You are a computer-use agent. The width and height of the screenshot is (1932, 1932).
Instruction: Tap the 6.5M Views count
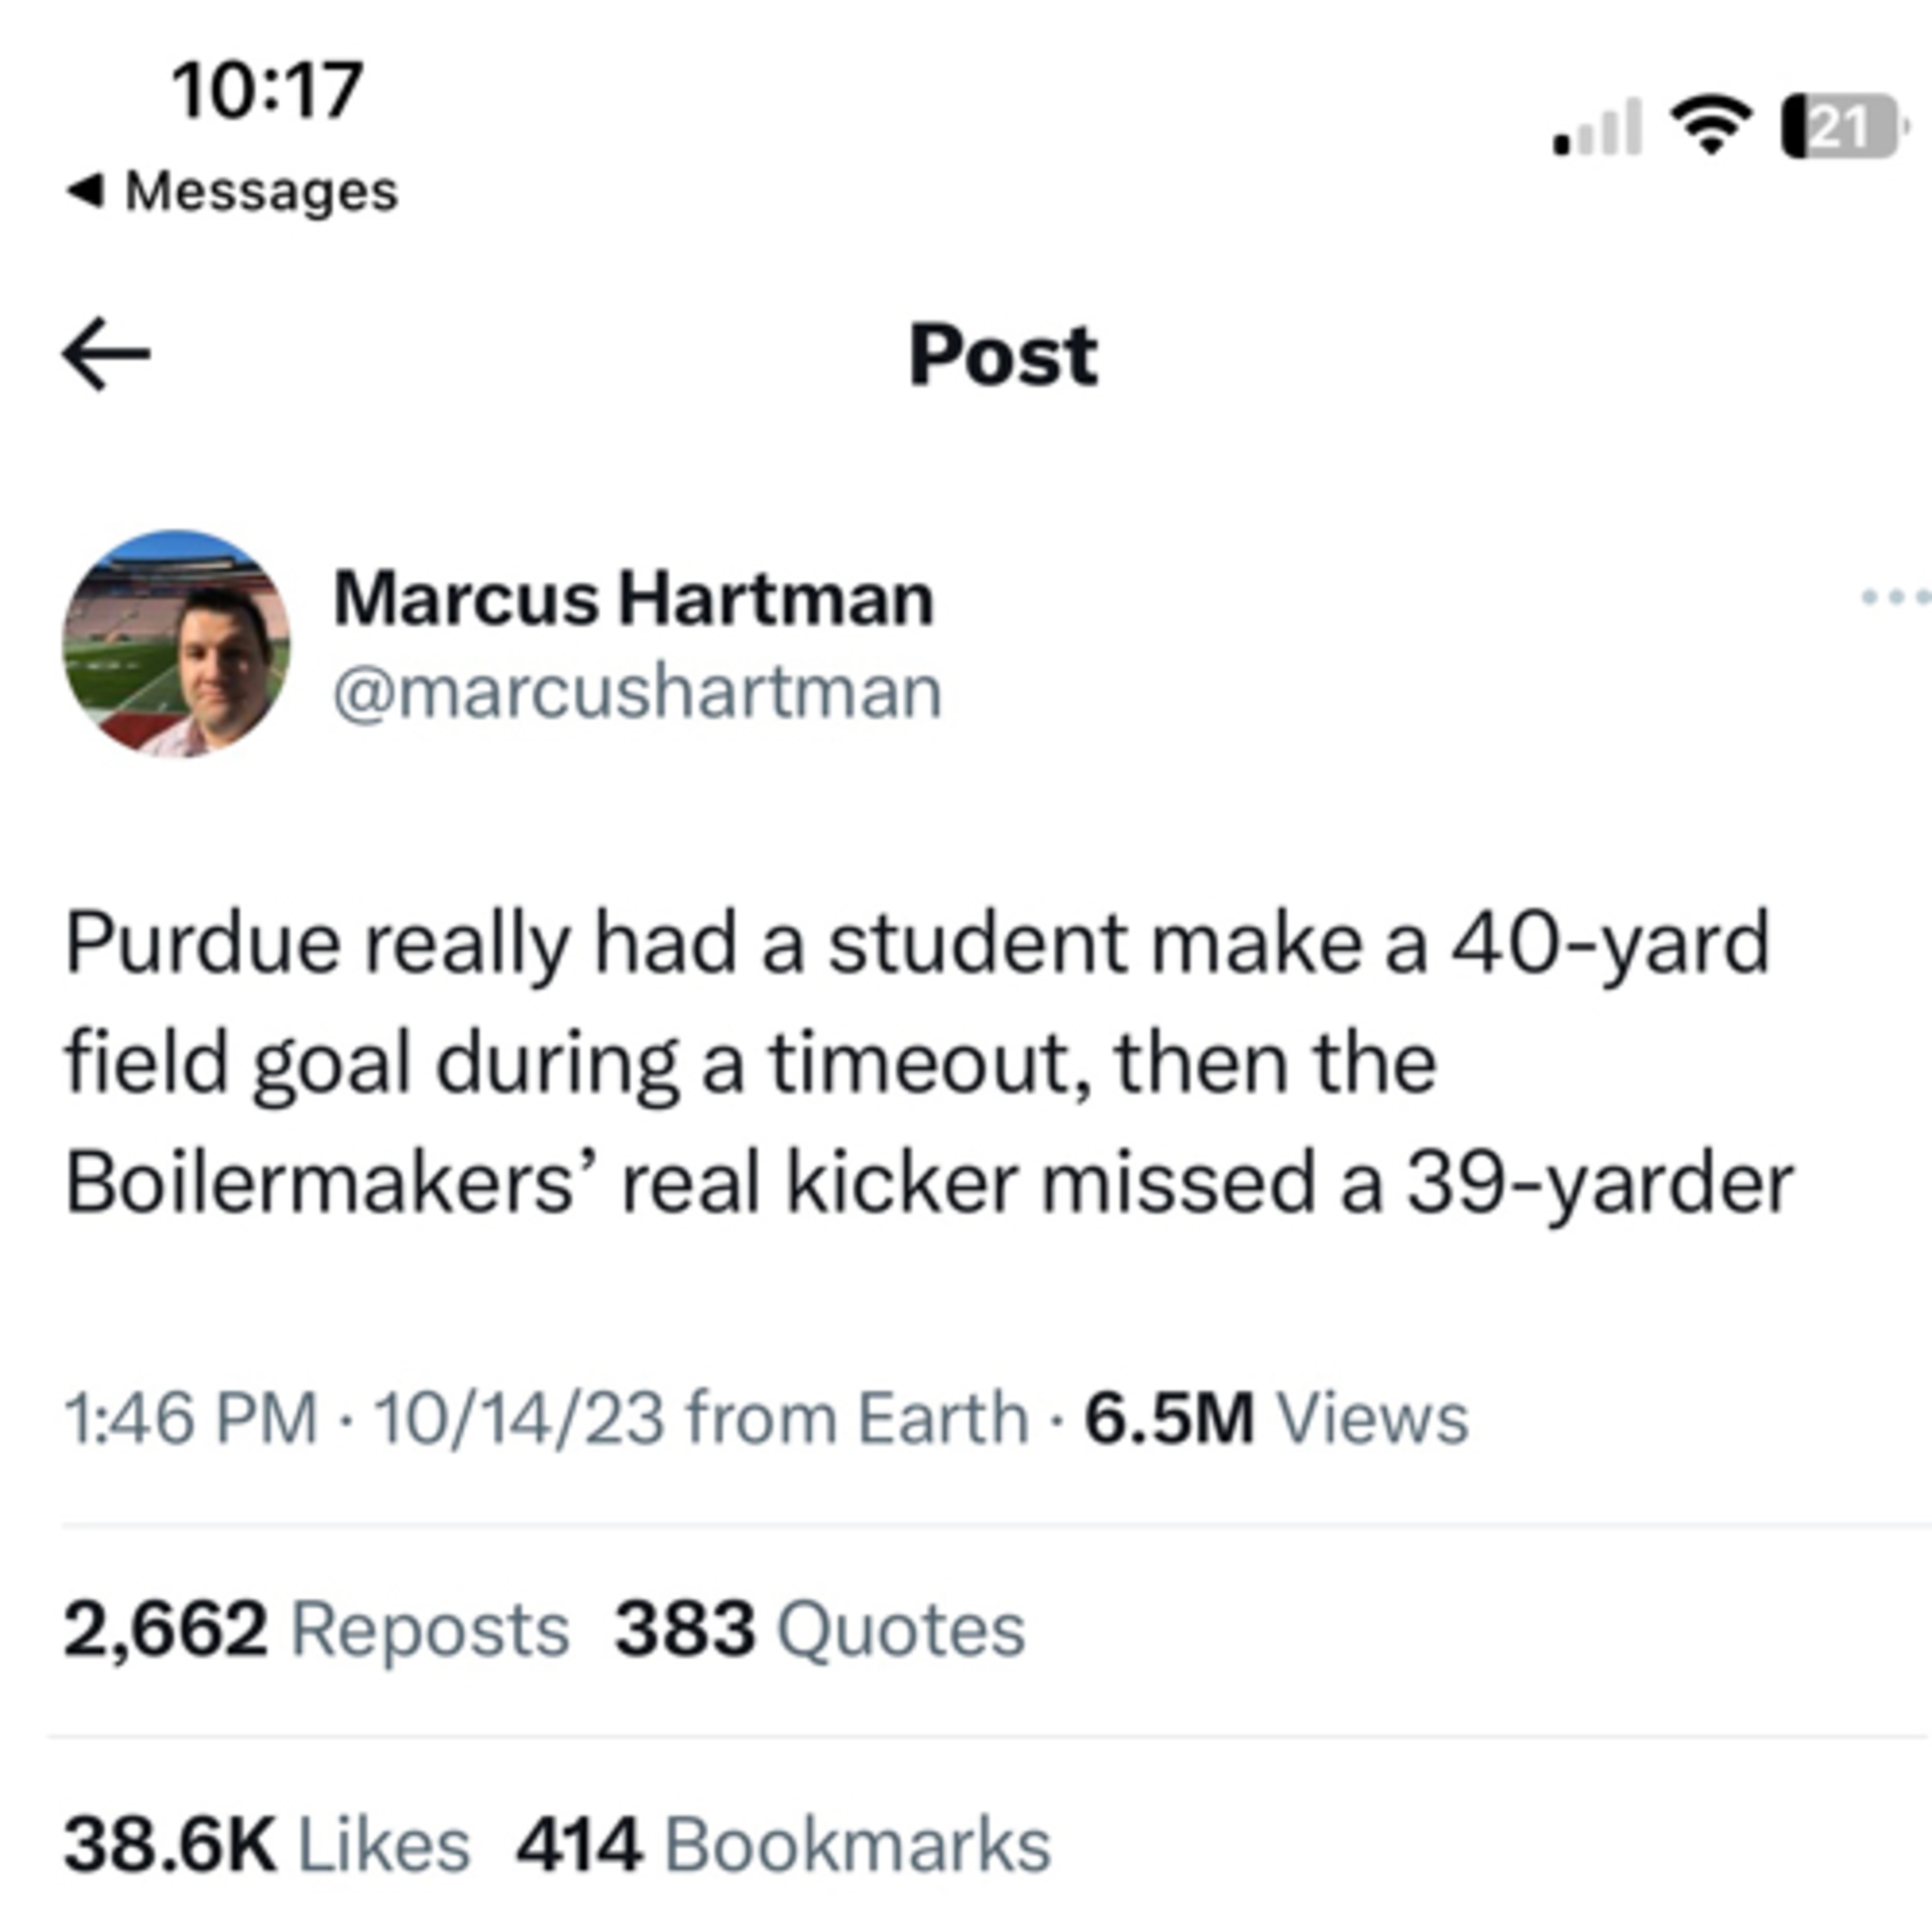(x=1276, y=1418)
